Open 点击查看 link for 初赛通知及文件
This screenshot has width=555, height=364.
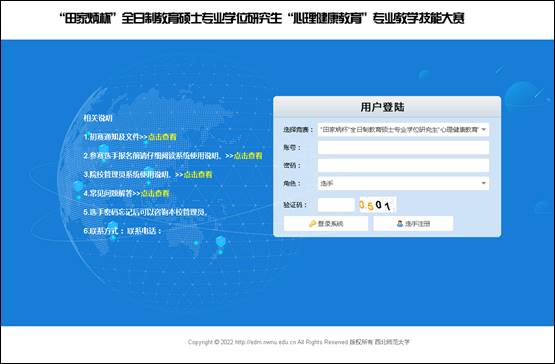162,137
